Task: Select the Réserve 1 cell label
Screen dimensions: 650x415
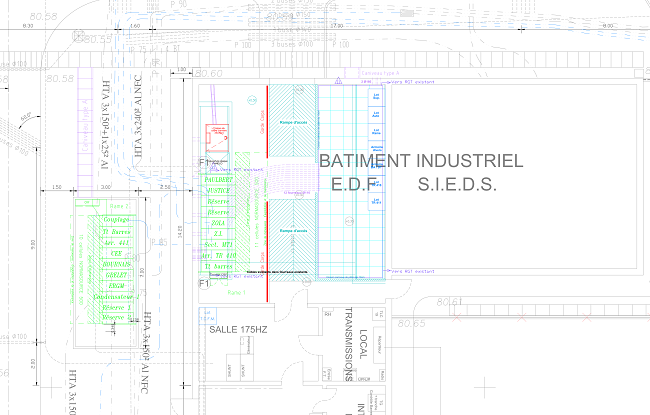Action: (116, 308)
